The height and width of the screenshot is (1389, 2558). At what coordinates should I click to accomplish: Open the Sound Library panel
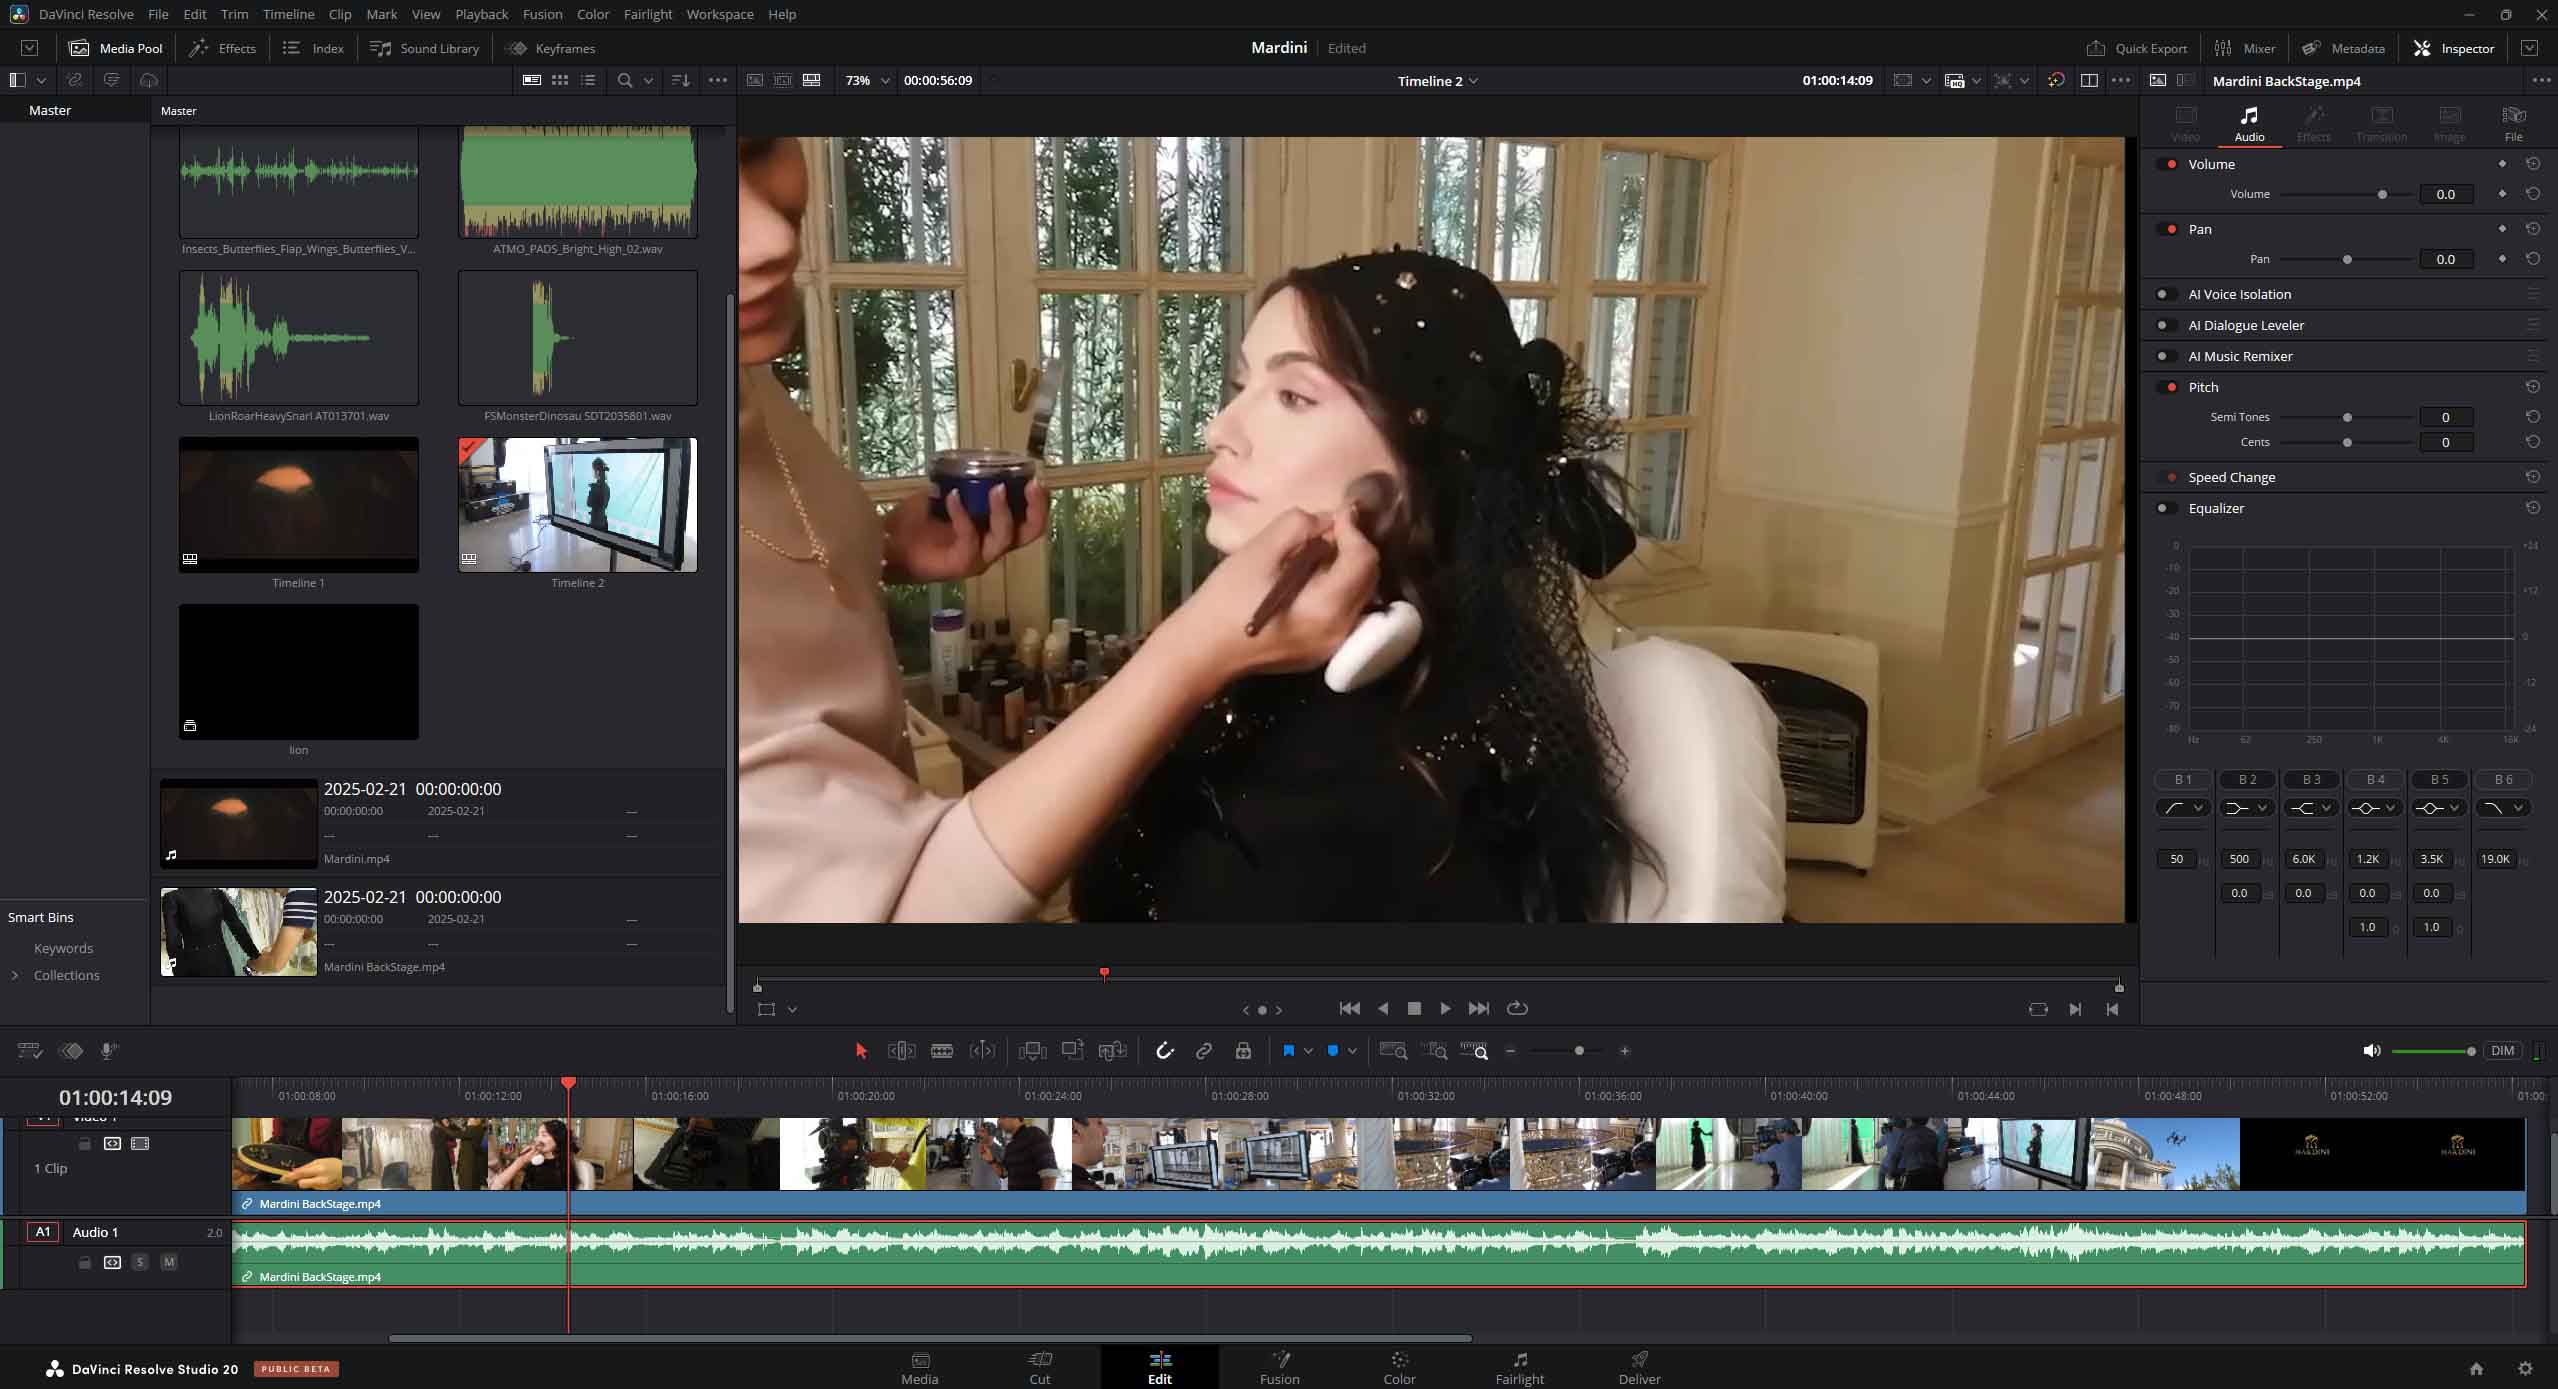pos(424,48)
